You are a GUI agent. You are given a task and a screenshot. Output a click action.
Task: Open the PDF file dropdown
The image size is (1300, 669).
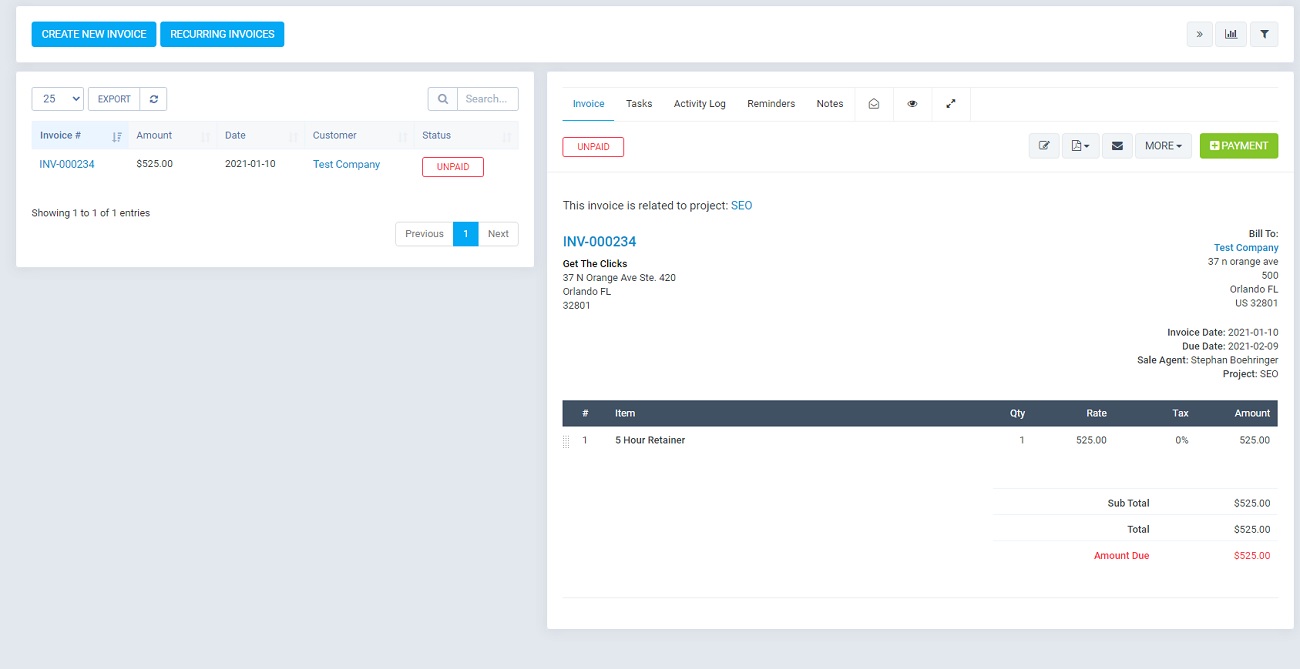click(x=1080, y=146)
